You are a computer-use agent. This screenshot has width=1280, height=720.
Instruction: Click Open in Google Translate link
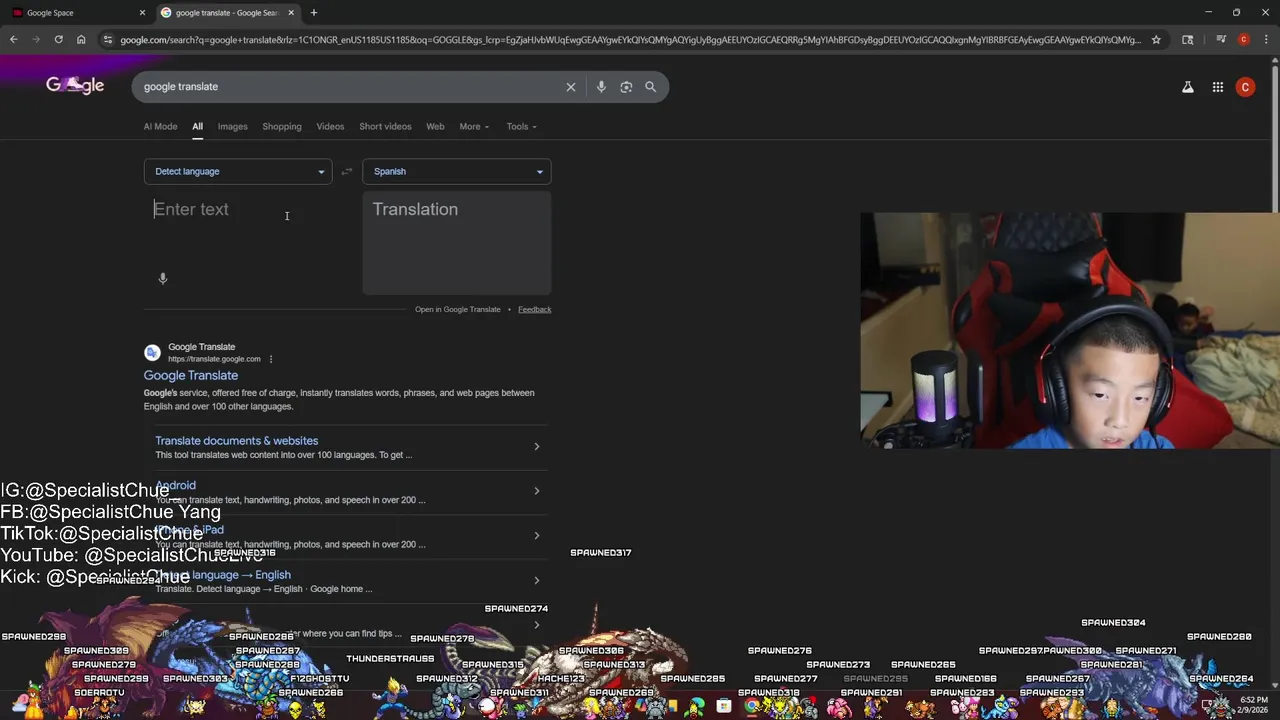point(458,310)
